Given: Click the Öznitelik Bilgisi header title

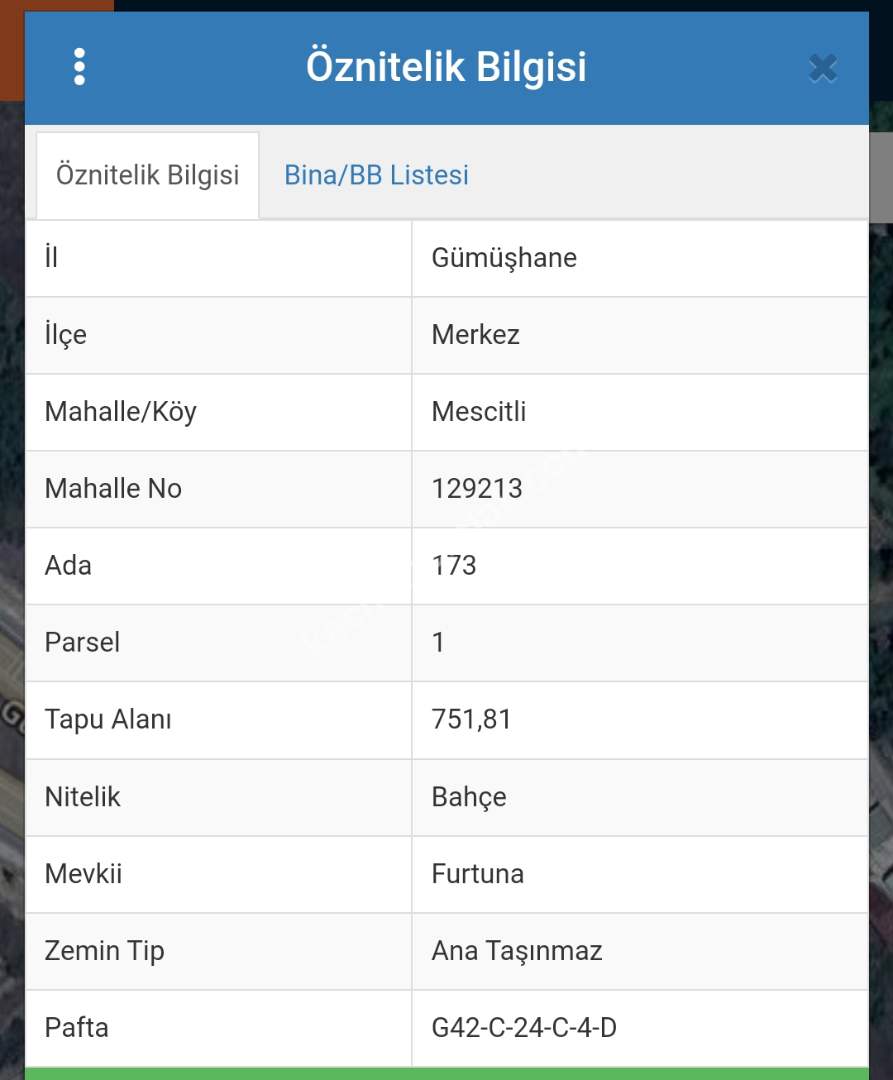Looking at the screenshot, I should (x=446, y=67).
